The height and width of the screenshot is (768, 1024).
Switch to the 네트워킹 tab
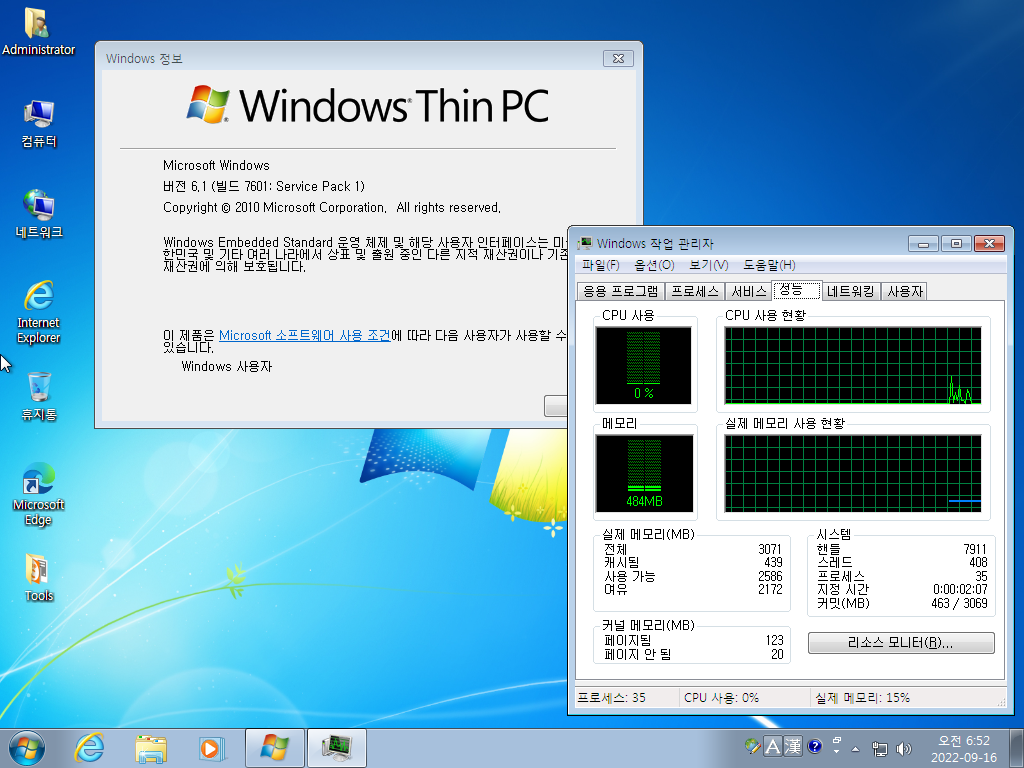pos(851,291)
